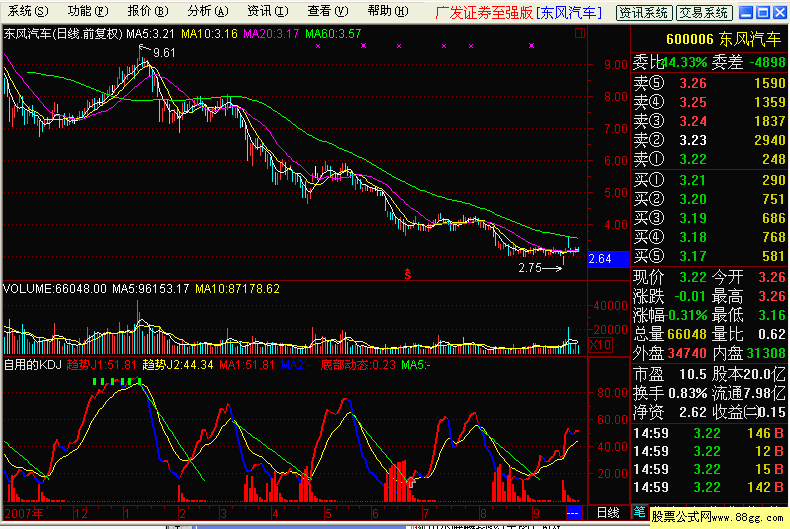Click the 趋势J1:51.81 label

click(x=101, y=365)
